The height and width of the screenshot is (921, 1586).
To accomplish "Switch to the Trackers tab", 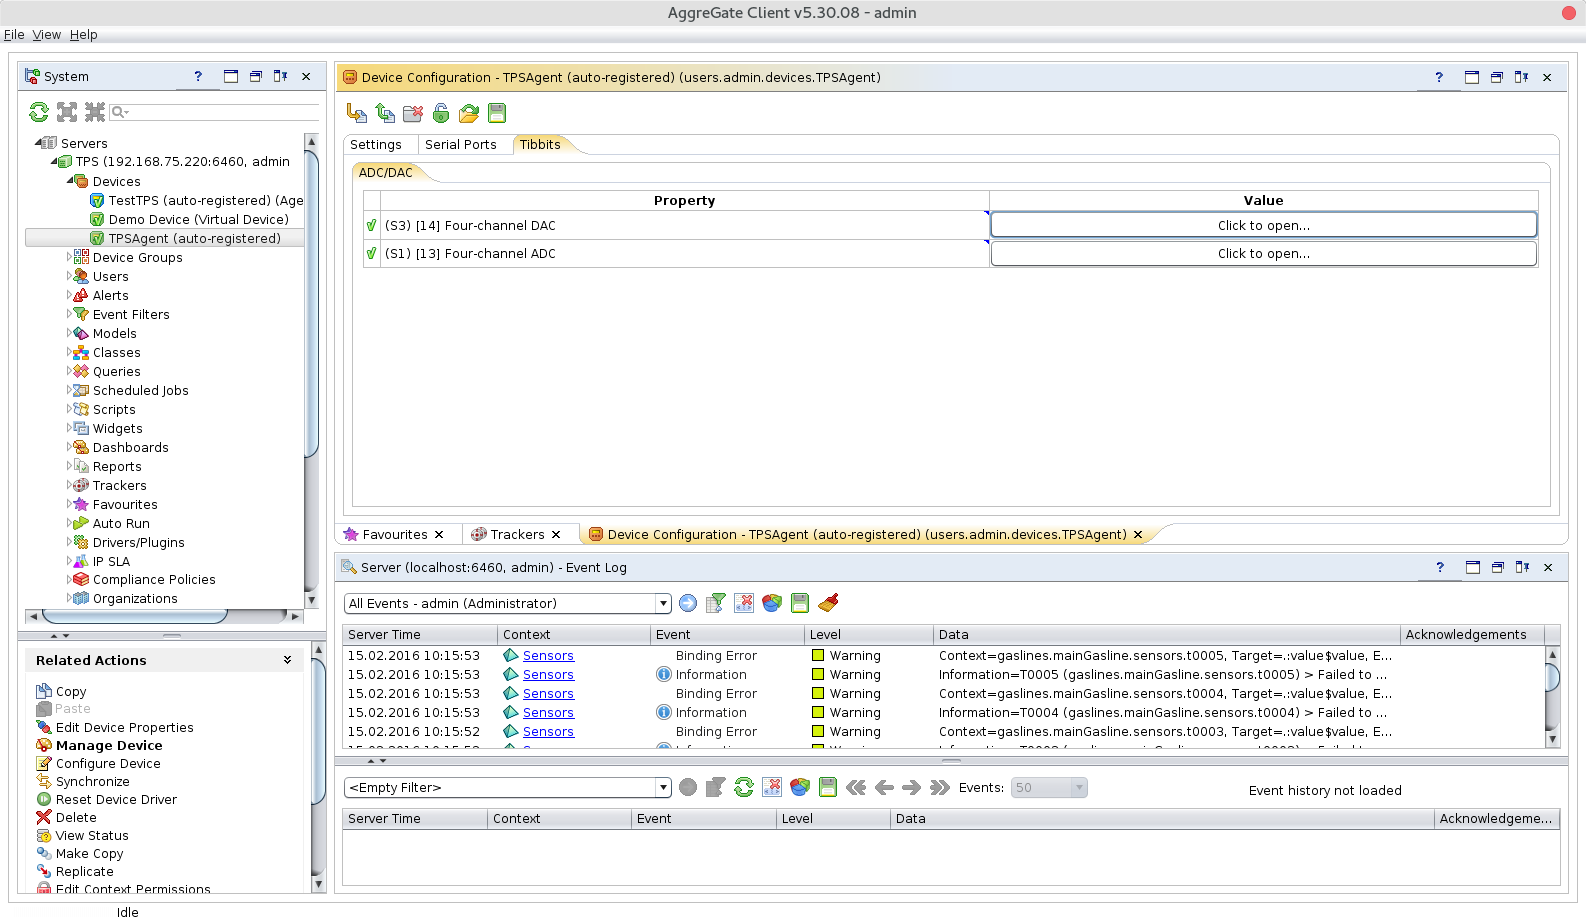I will click(x=517, y=534).
